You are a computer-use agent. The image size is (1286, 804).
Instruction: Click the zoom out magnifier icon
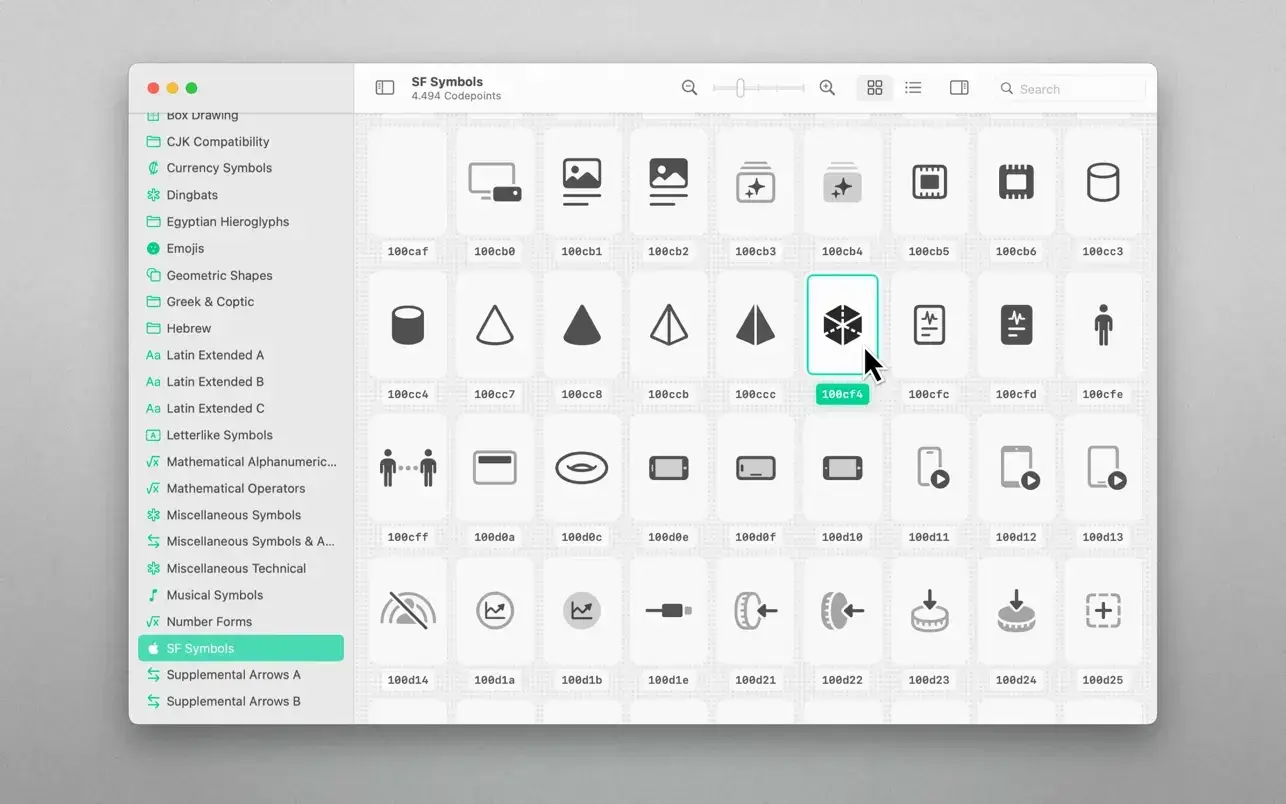[689, 88]
